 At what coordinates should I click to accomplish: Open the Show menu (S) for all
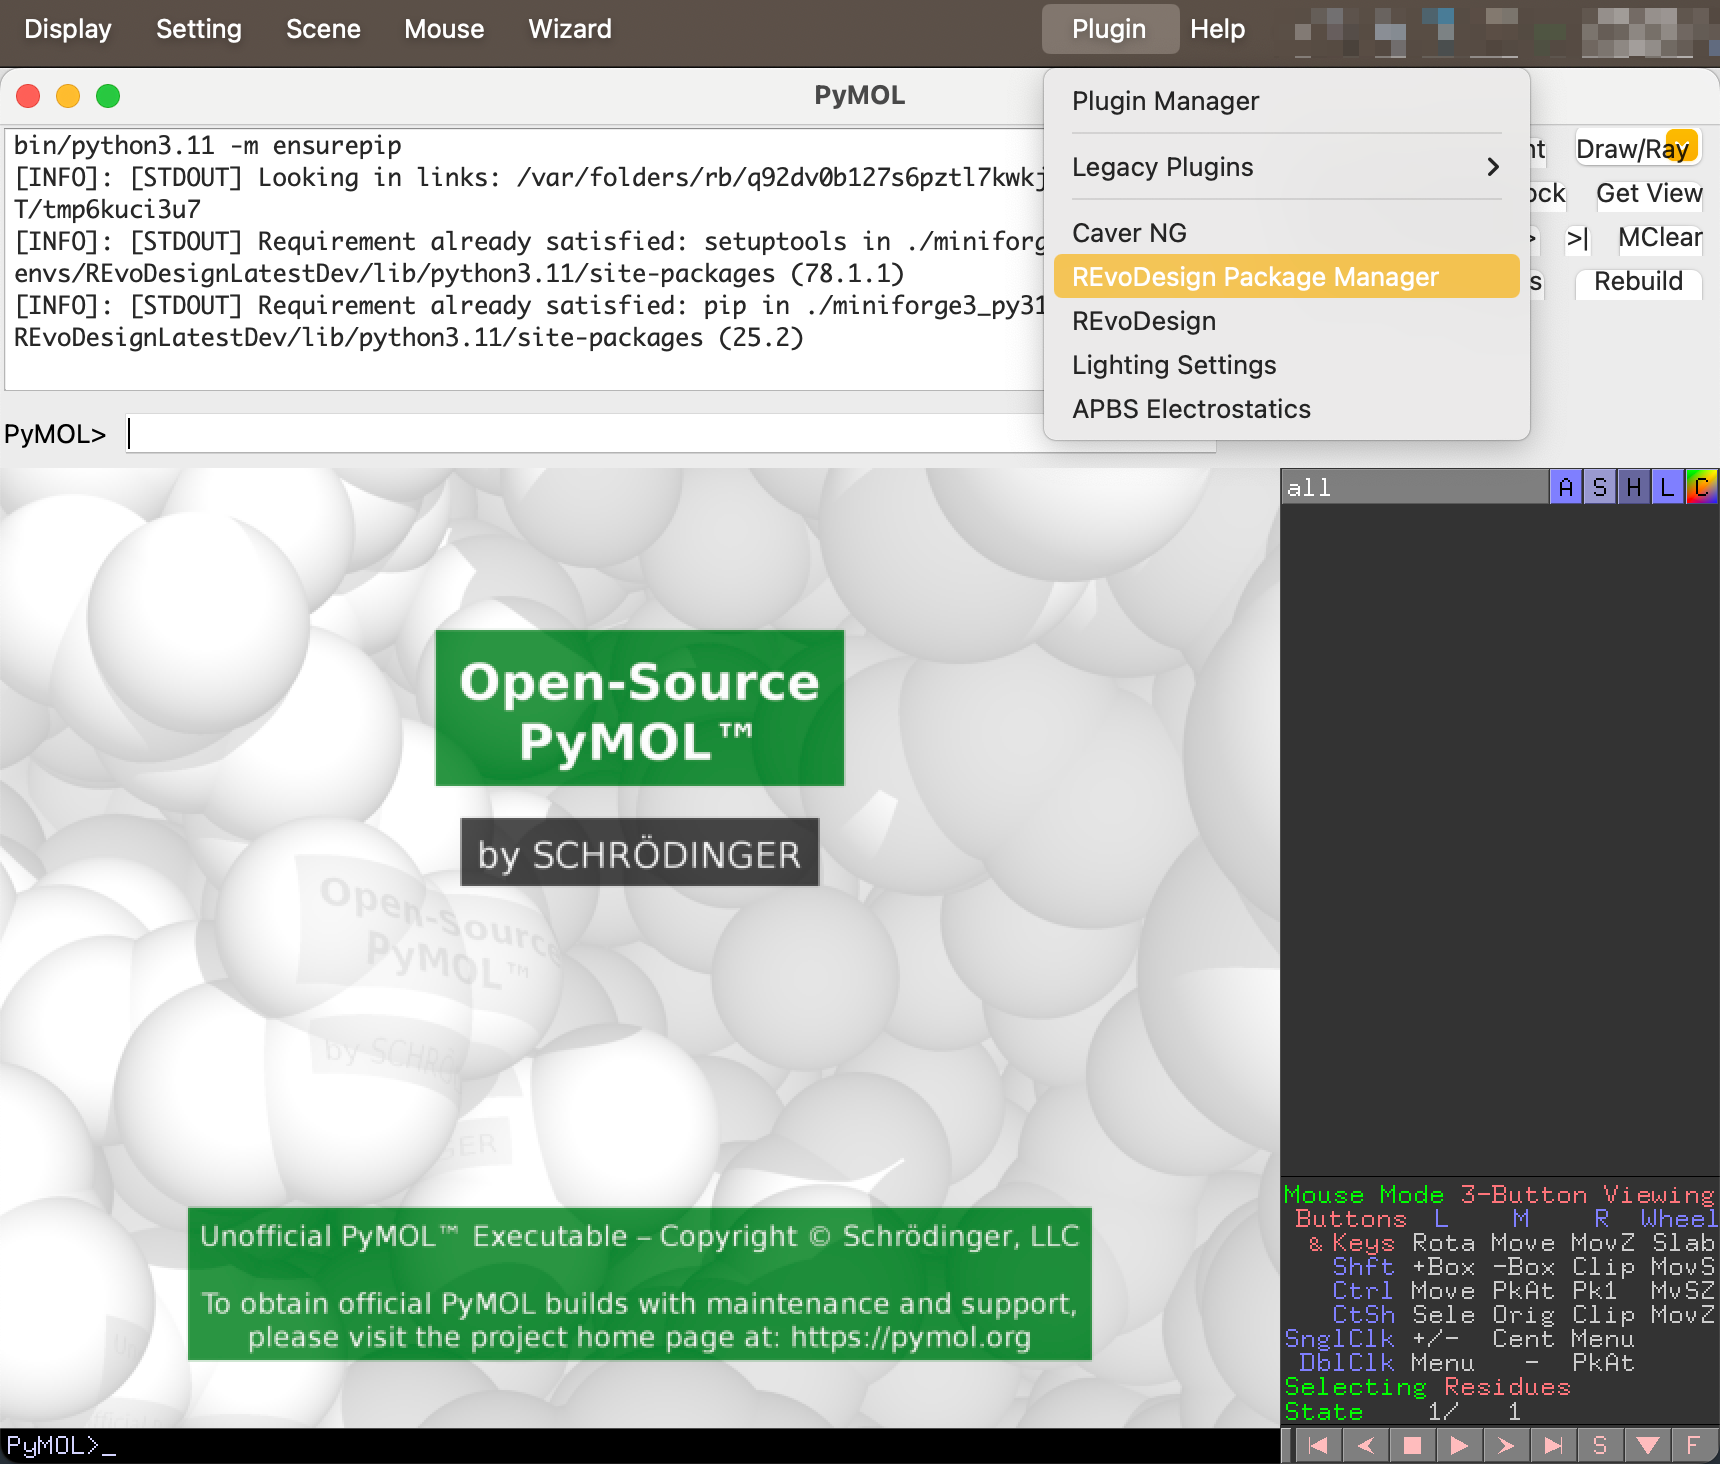tap(1600, 487)
